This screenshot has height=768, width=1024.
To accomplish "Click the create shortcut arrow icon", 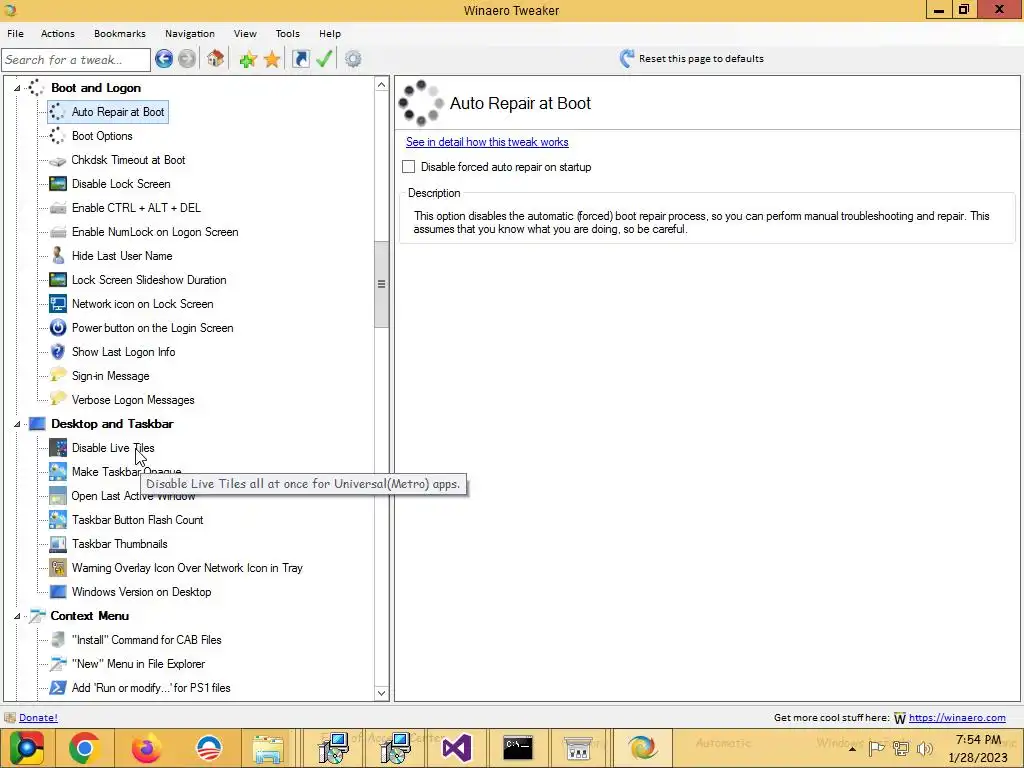I will pos(300,59).
